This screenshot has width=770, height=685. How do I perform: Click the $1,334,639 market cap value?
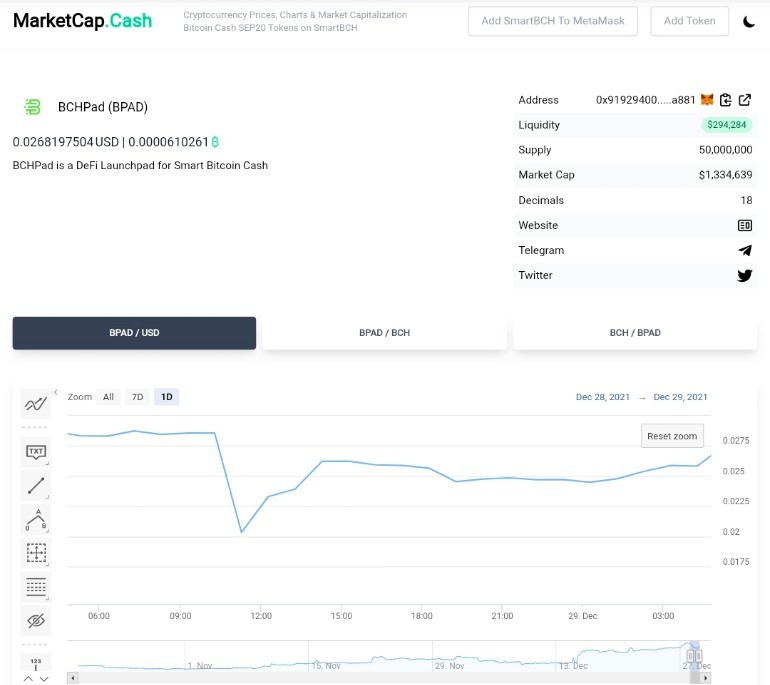(x=725, y=175)
